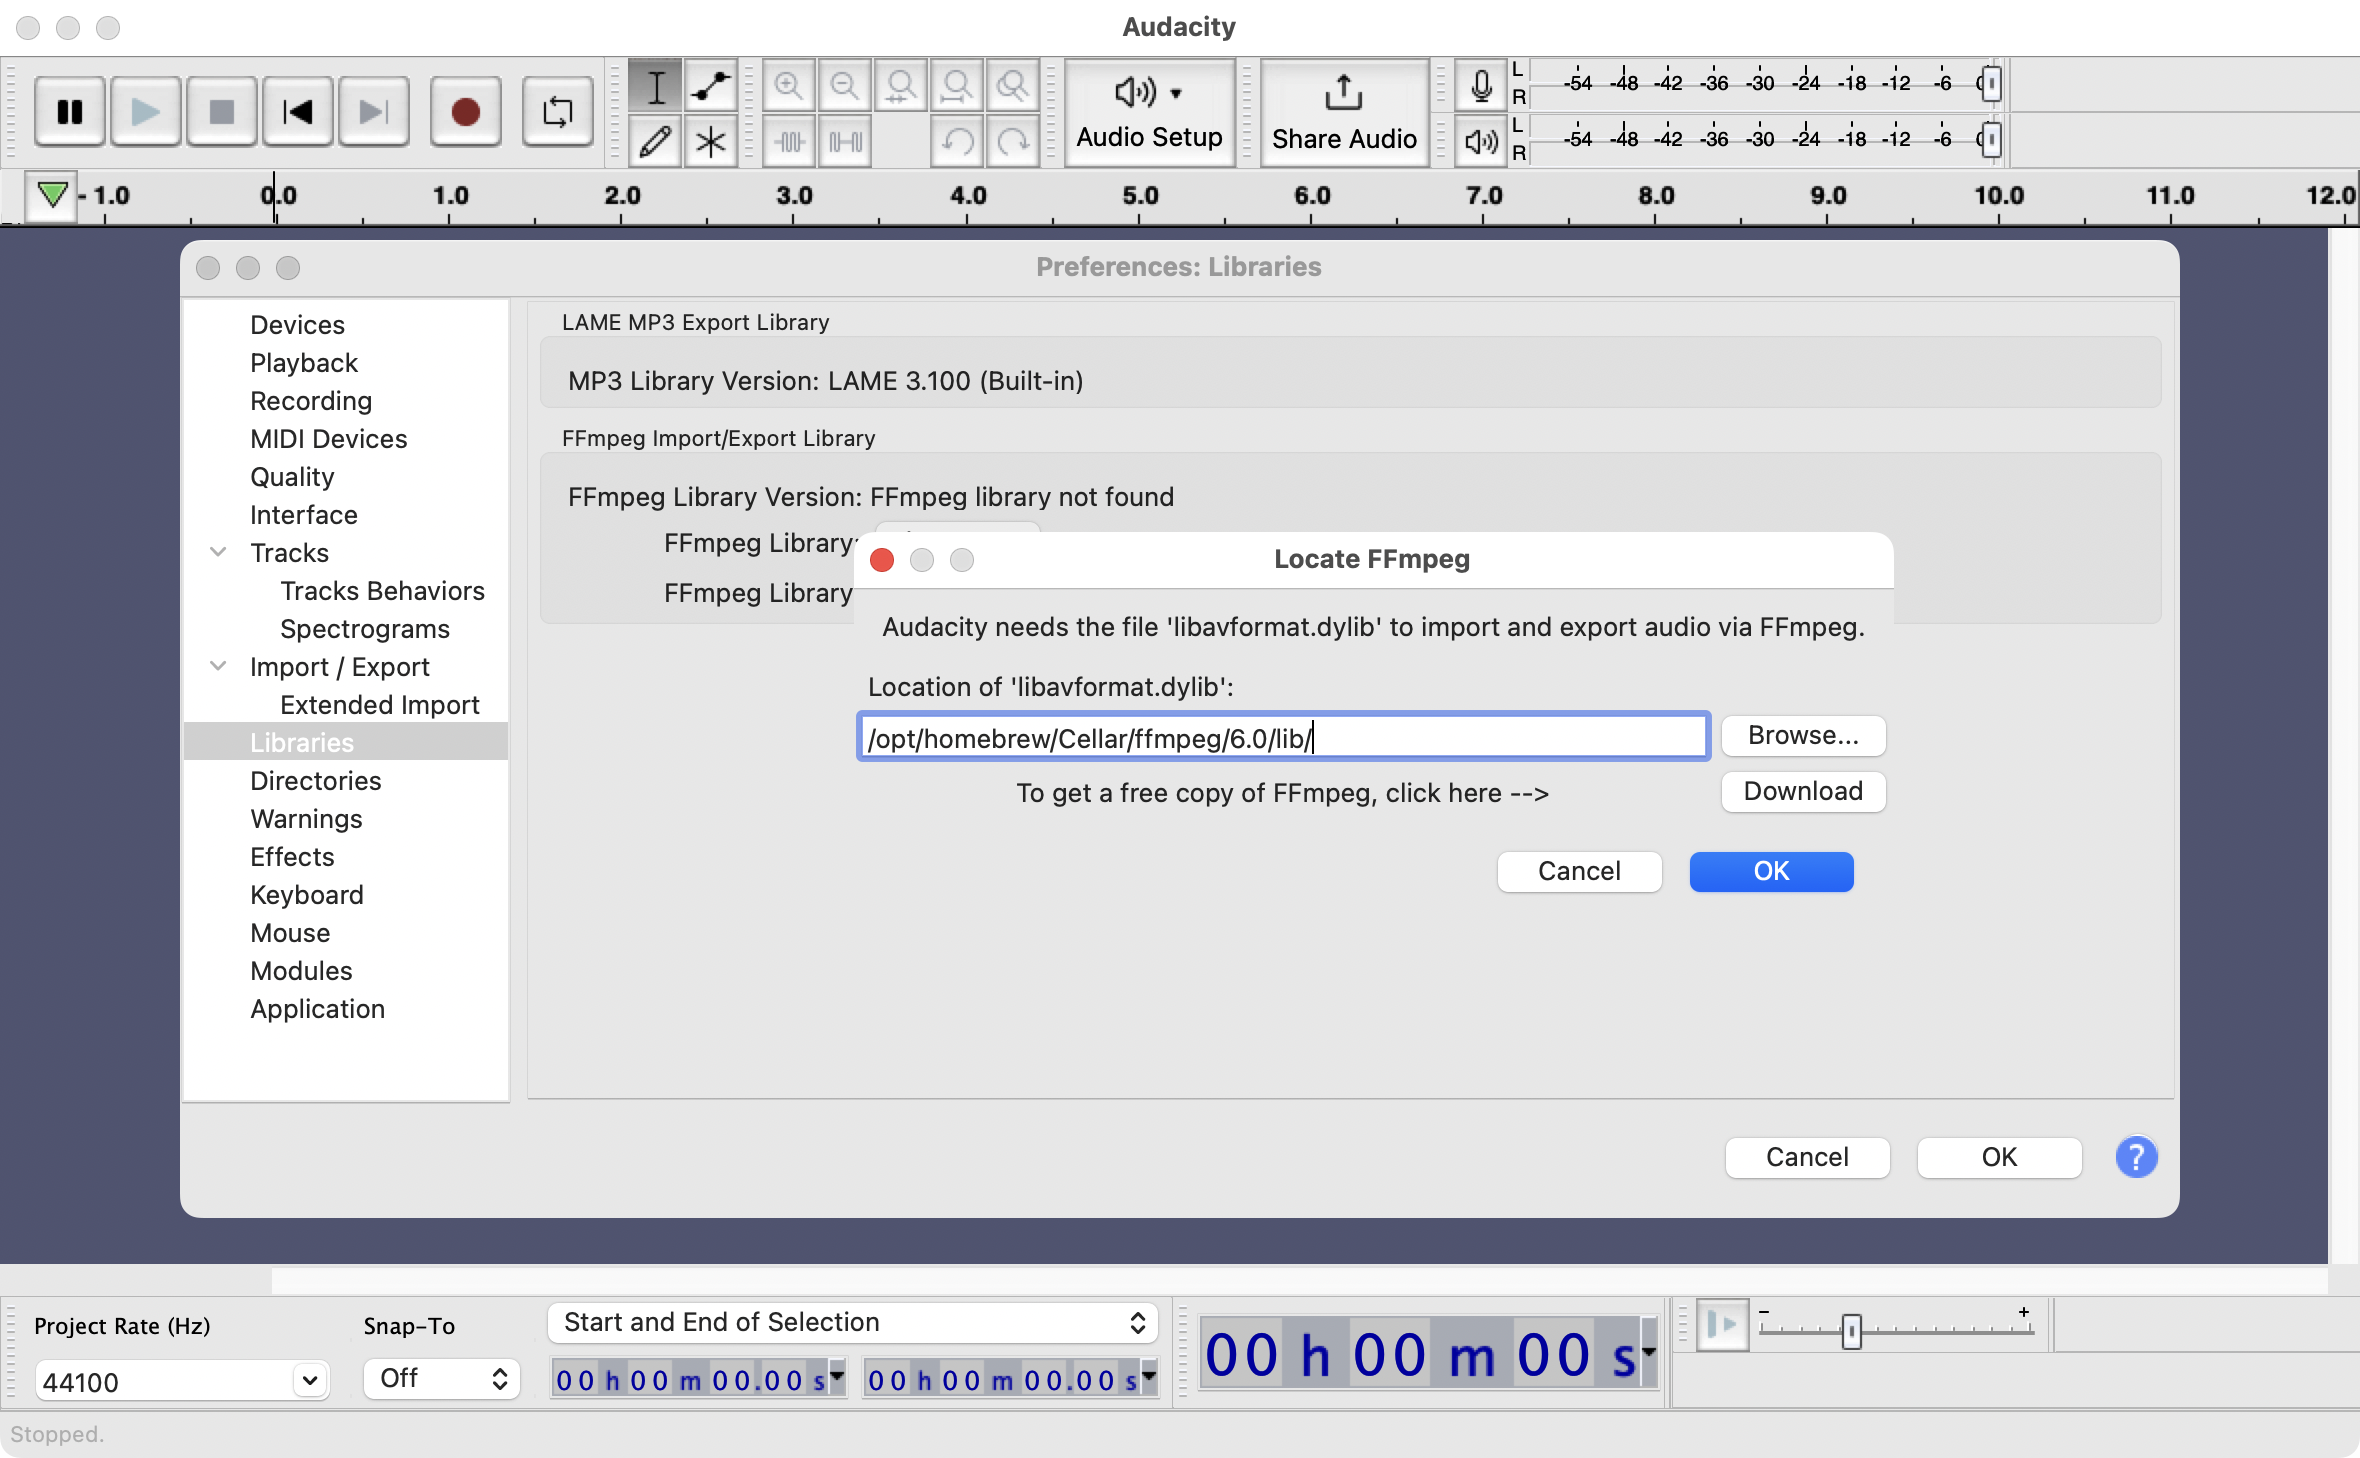Image resolution: width=2360 pixels, height=1458 pixels.
Task: Click the Browse button in Locate FFmpeg
Action: (1803, 735)
